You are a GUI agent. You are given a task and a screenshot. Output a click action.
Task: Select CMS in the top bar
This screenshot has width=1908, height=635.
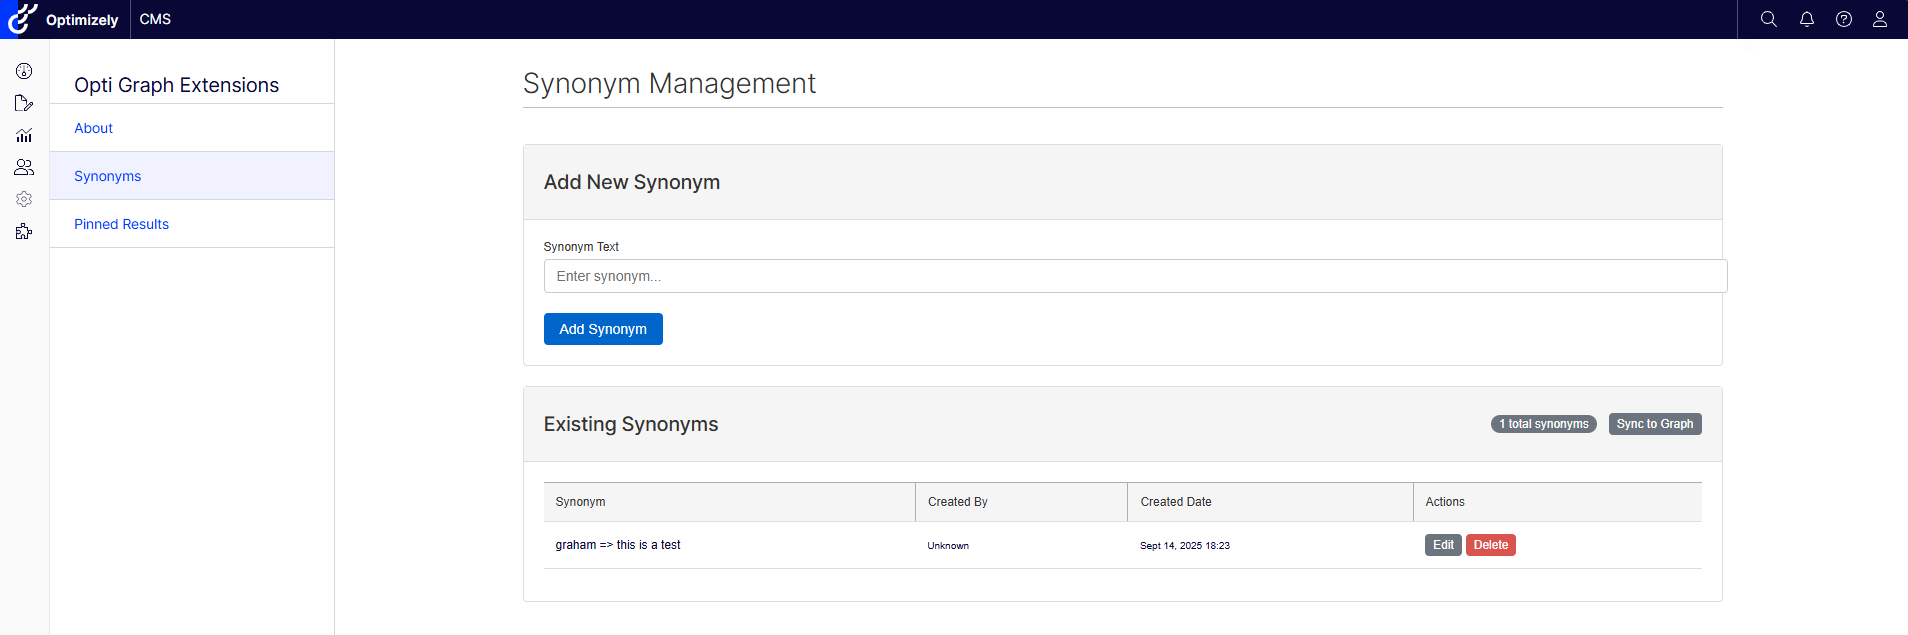155,19
